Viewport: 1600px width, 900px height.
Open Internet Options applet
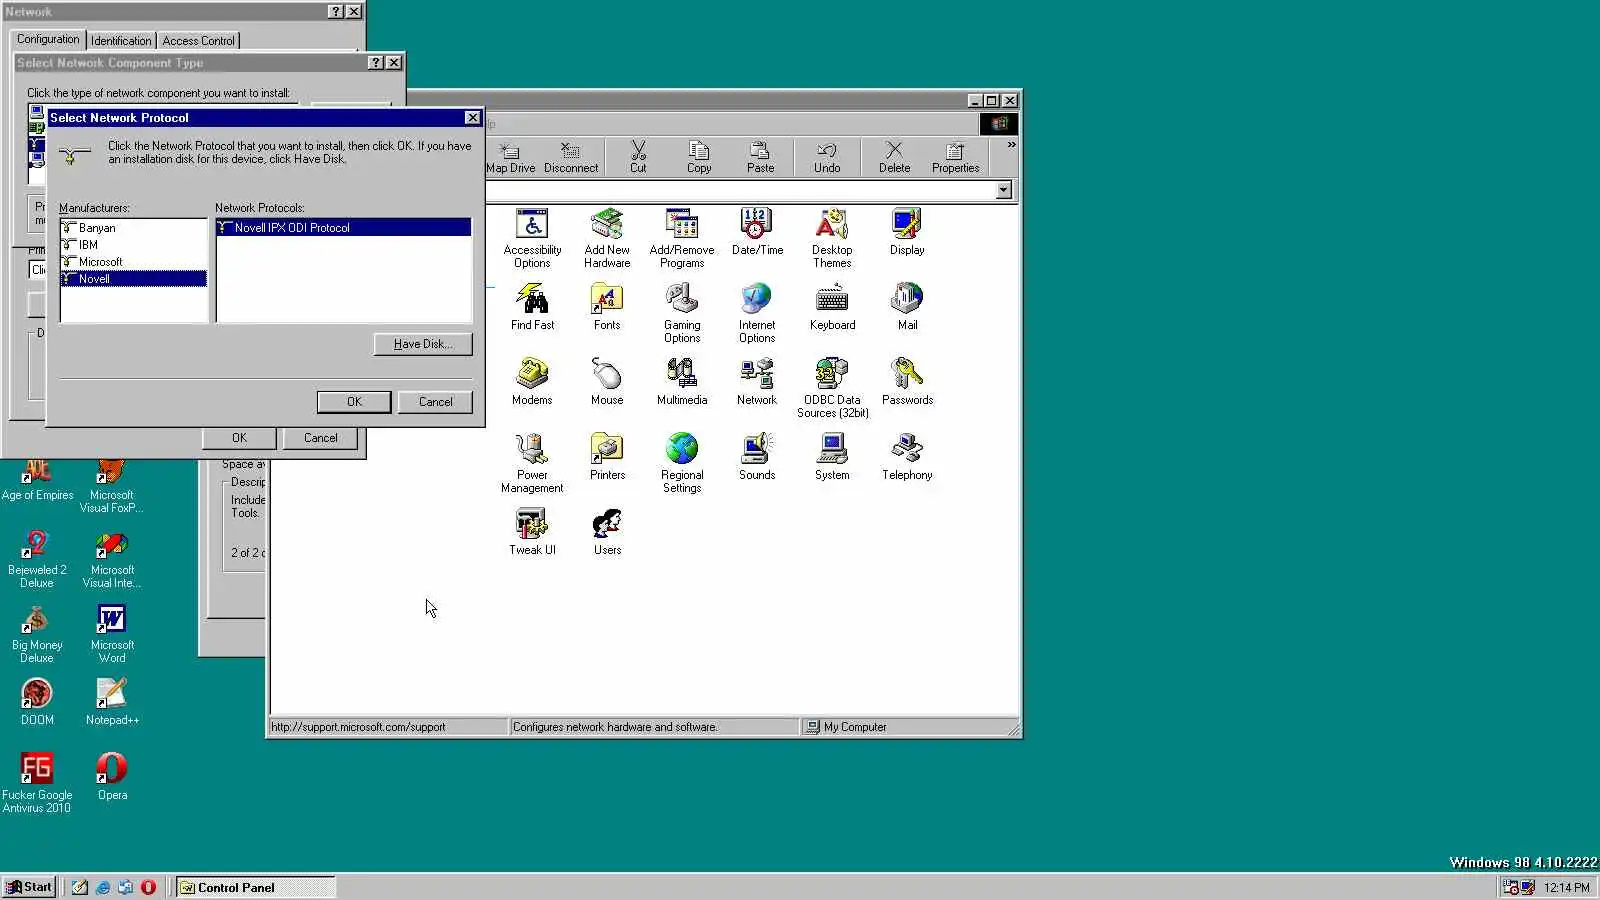point(757,312)
